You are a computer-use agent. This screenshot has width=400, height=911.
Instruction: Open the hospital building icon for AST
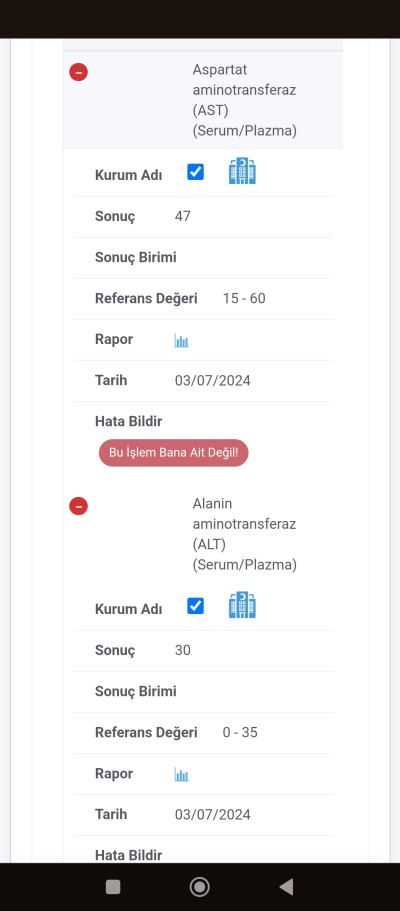[242, 171]
